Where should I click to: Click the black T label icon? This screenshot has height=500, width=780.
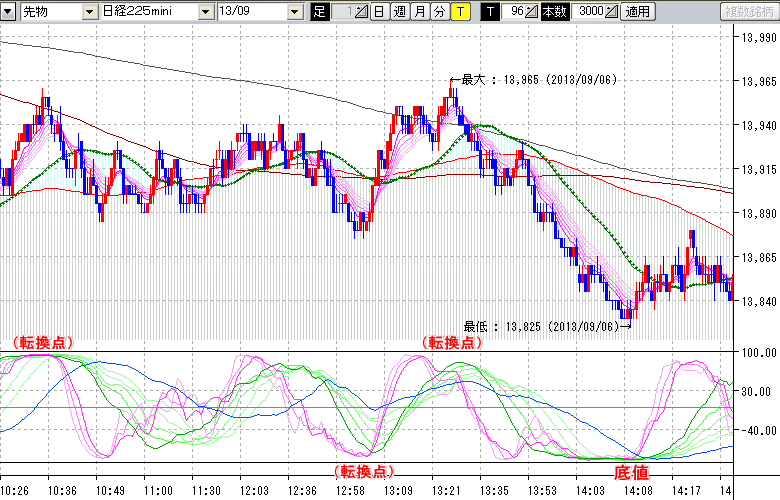pos(489,12)
